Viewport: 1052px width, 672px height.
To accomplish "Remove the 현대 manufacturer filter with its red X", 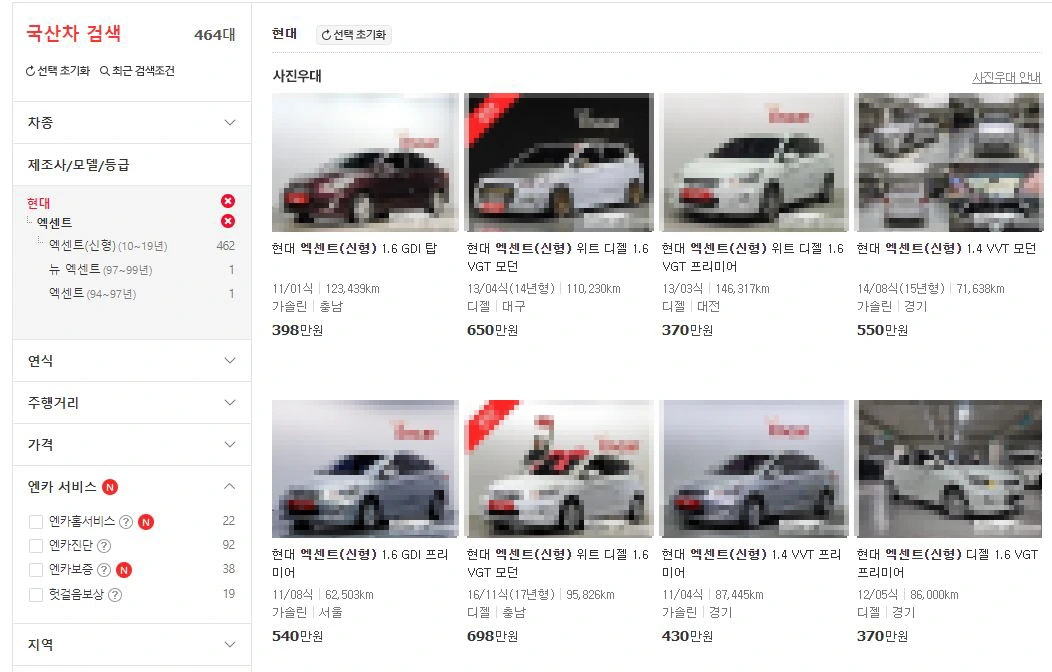I will [x=228, y=201].
